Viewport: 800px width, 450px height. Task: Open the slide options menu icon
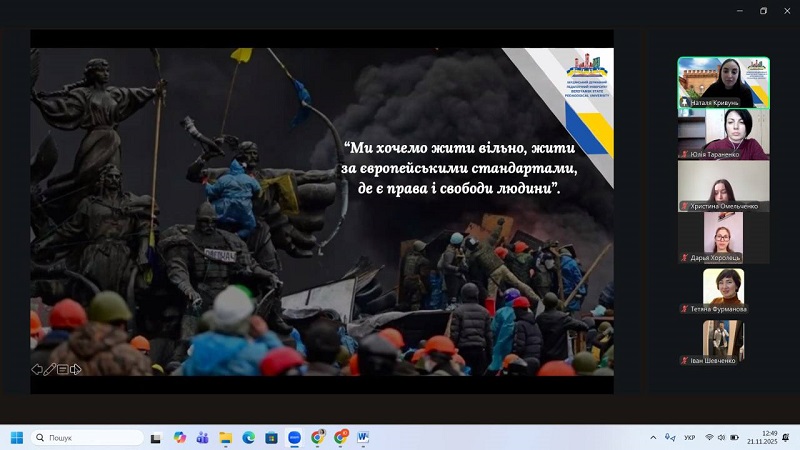pyautogui.click(x=63, y=369)
